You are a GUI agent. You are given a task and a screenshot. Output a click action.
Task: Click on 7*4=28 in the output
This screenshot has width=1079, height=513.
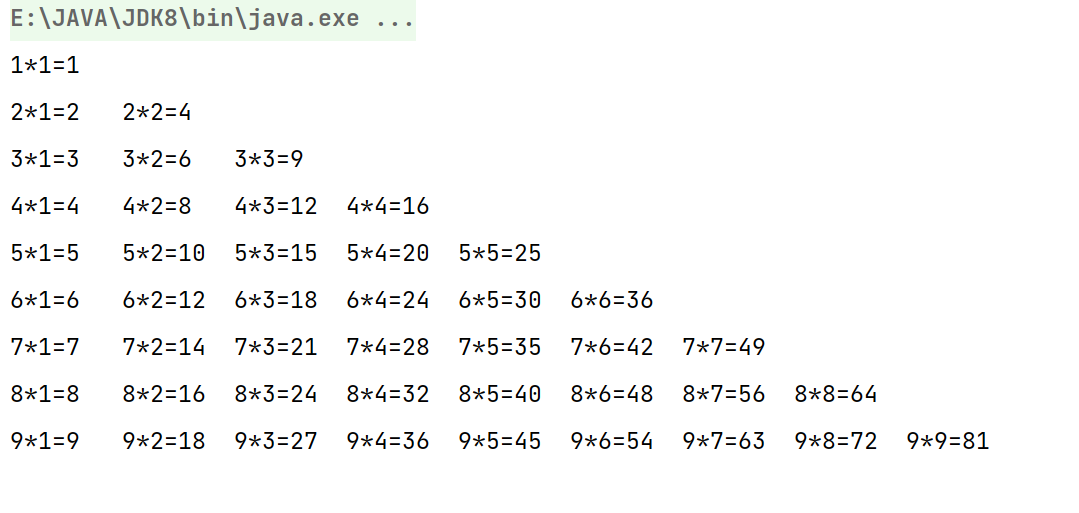pos(388,347)
